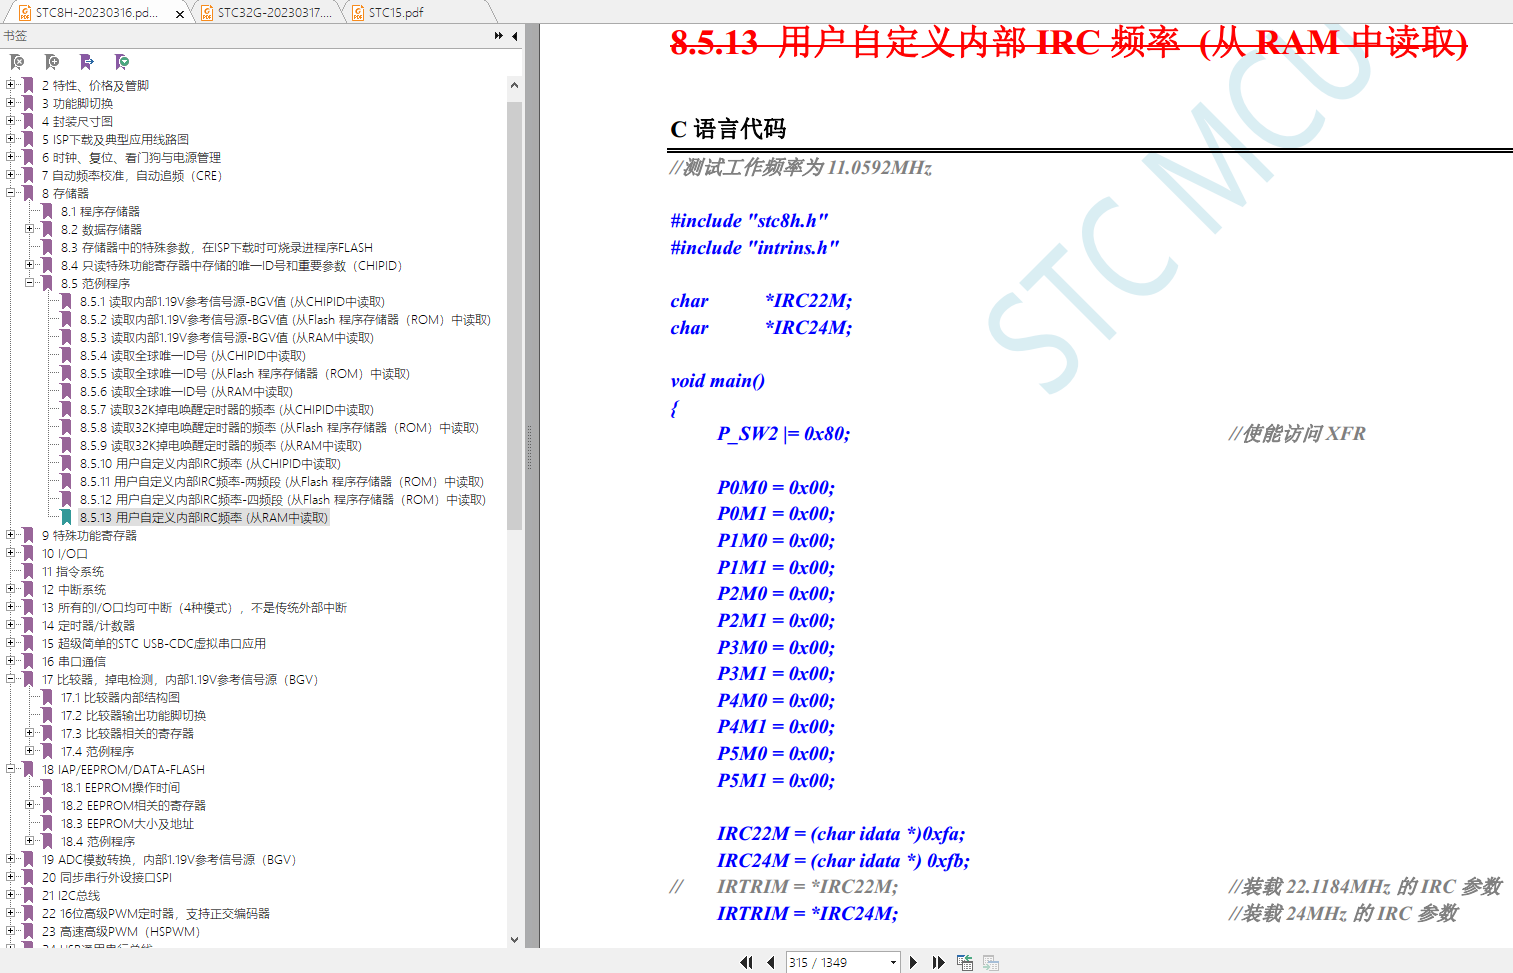
Task: Collapse the 8.5 范例程序 bookmark node
Action: pos(30,283)
